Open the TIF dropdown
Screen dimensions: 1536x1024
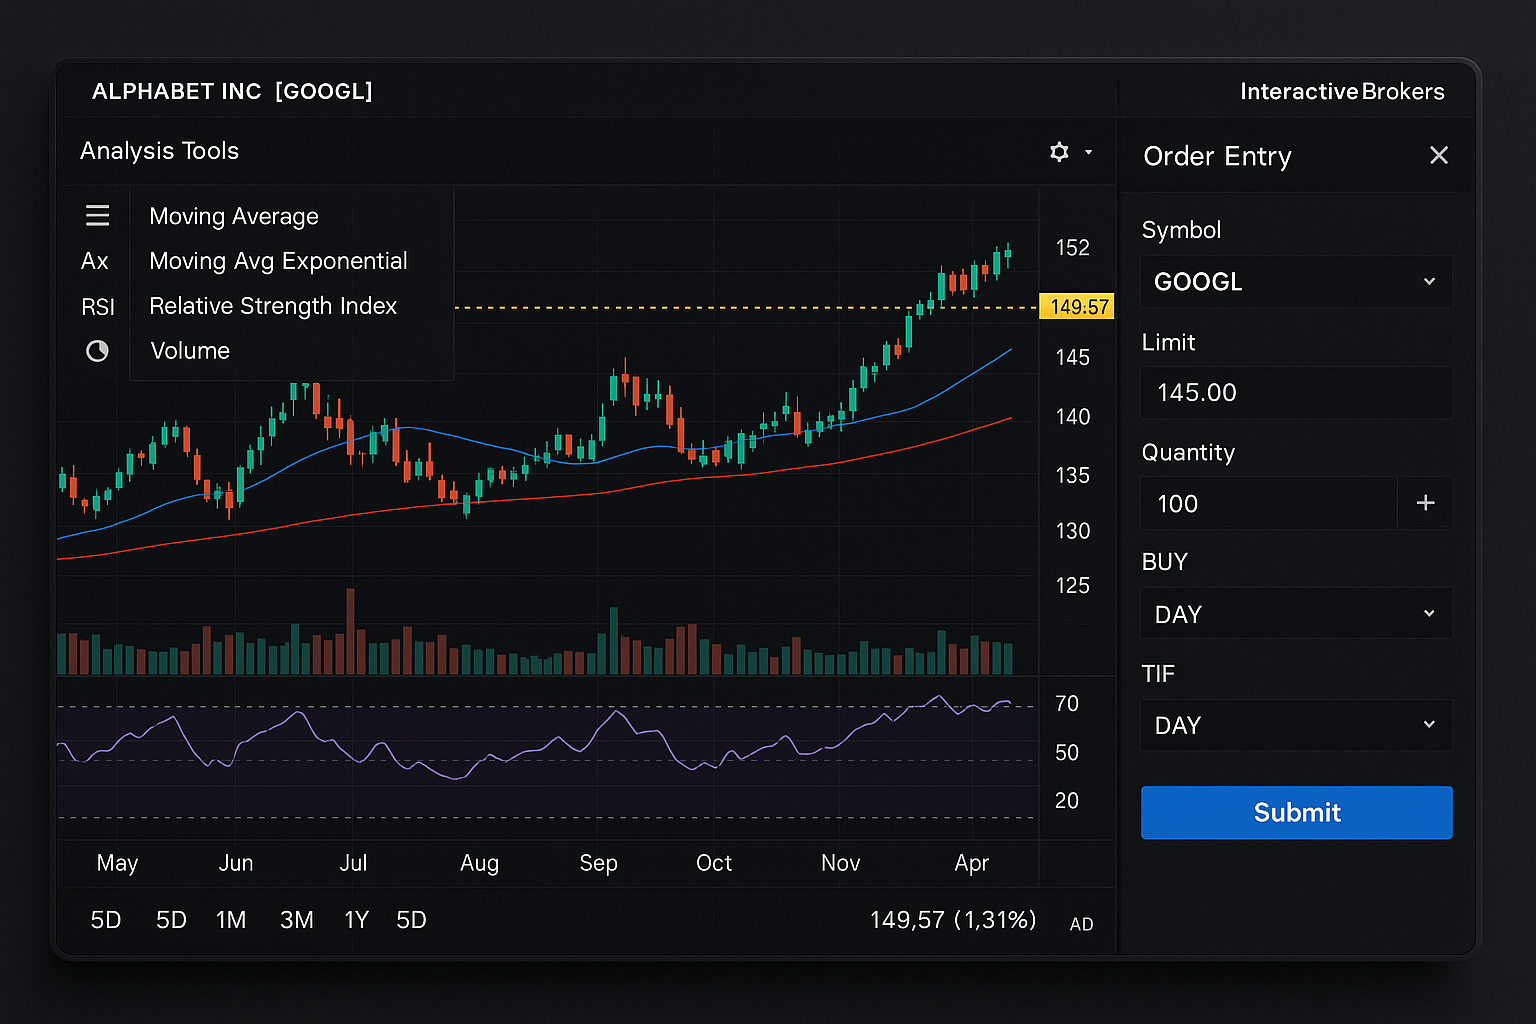pyautogui.click(x=1296, y=725)
